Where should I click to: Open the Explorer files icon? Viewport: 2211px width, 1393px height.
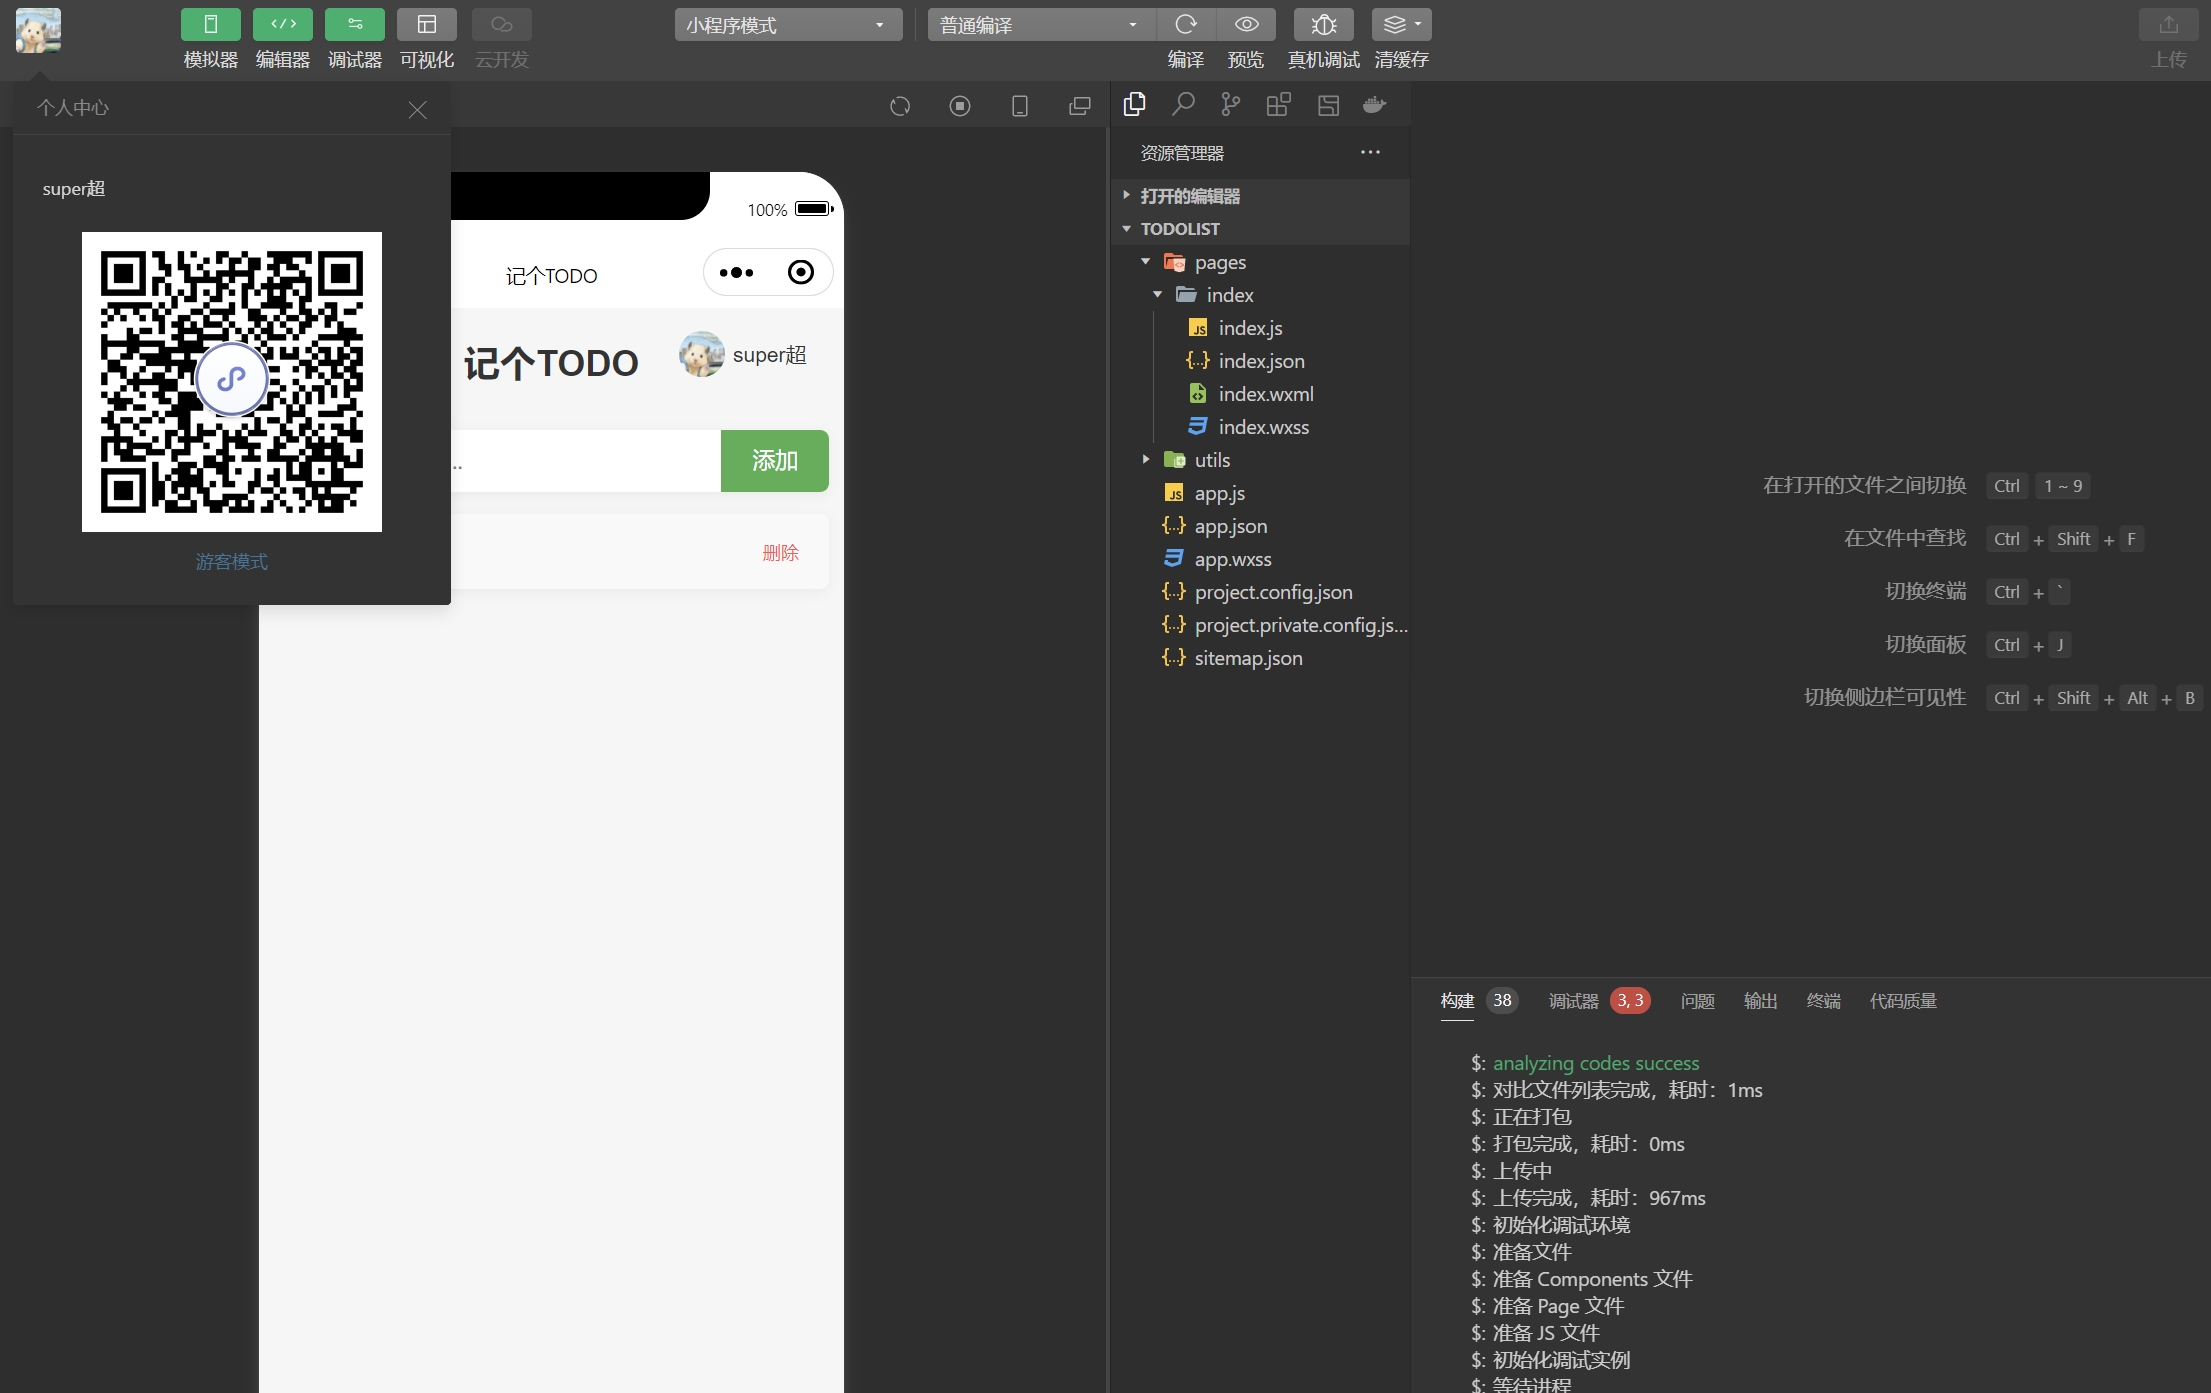point(1135,104)
